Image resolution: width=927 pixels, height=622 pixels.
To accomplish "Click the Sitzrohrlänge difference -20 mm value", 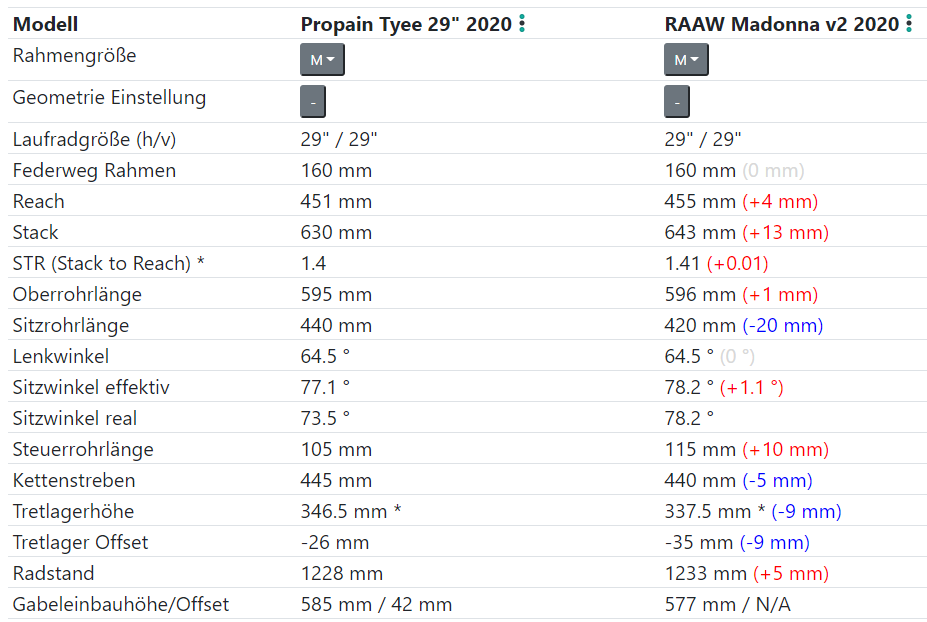I will tap(782, 326).
